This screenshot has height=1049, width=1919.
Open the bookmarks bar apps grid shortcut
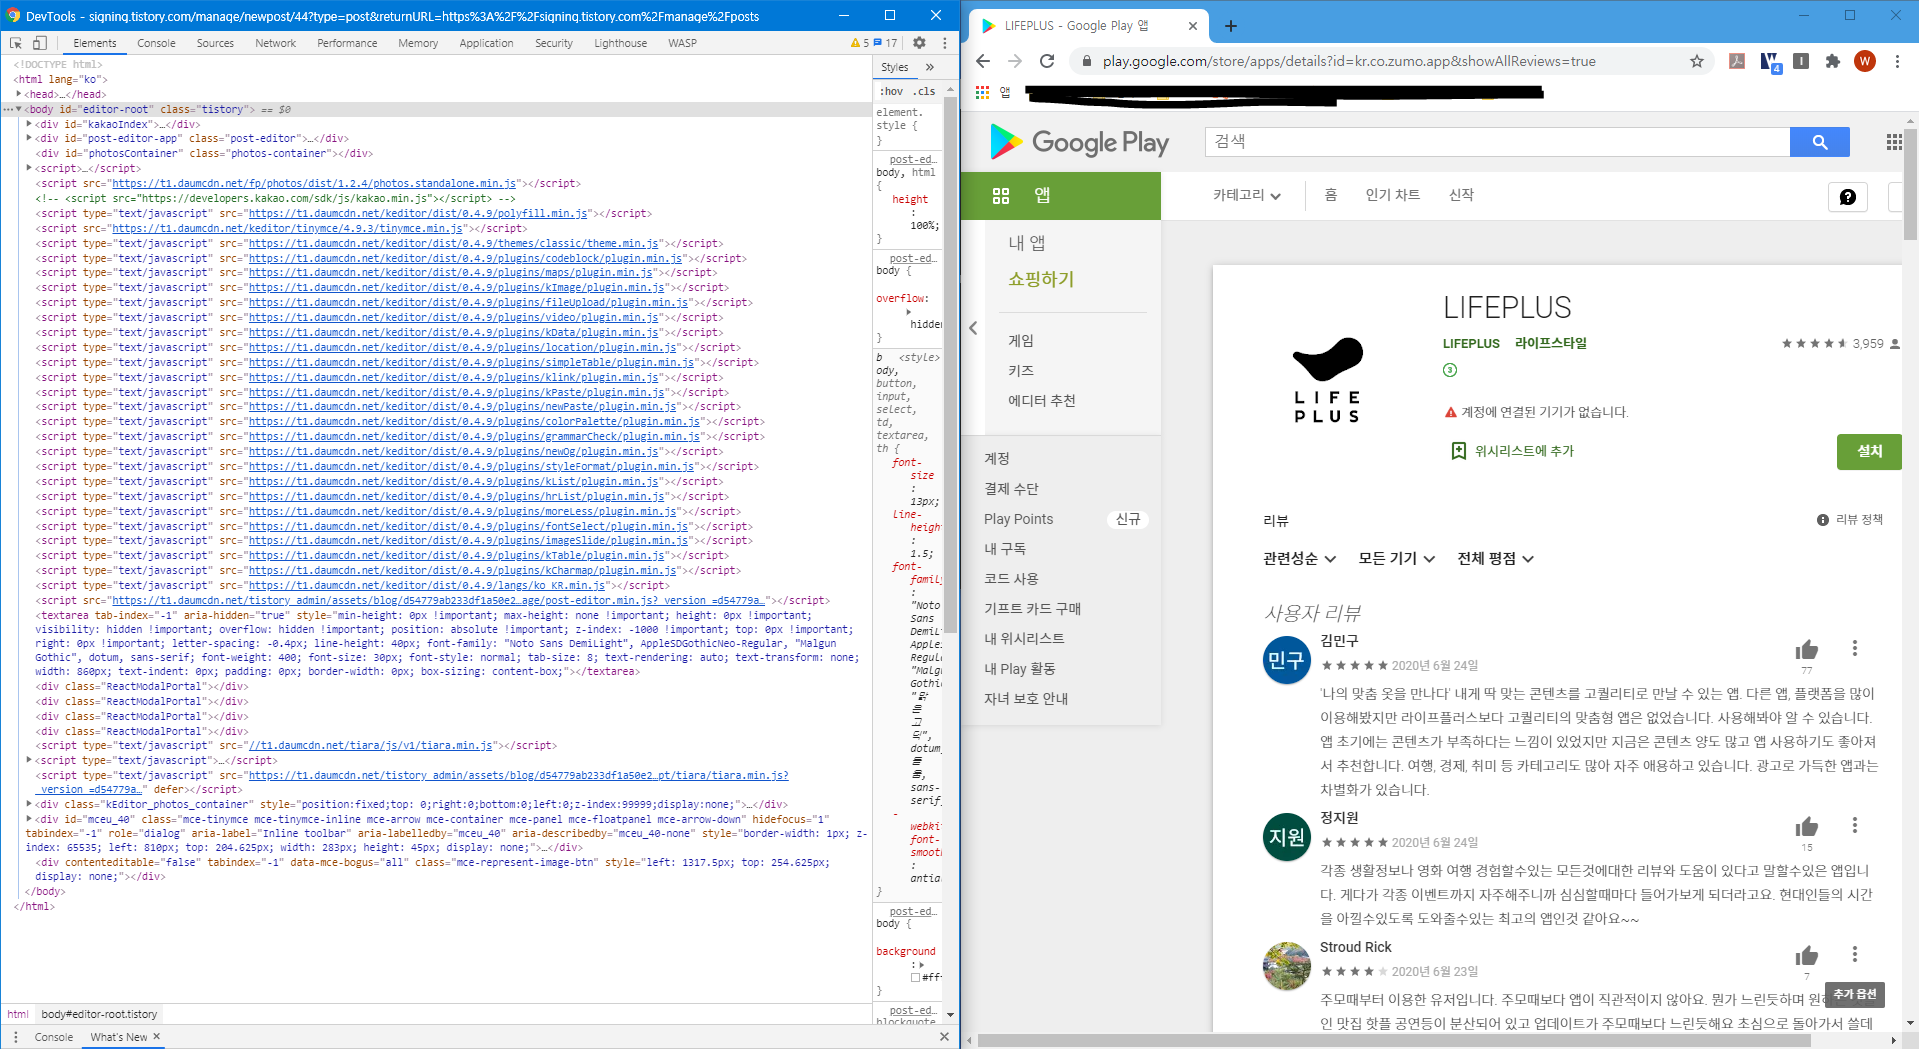click(983, 92)
